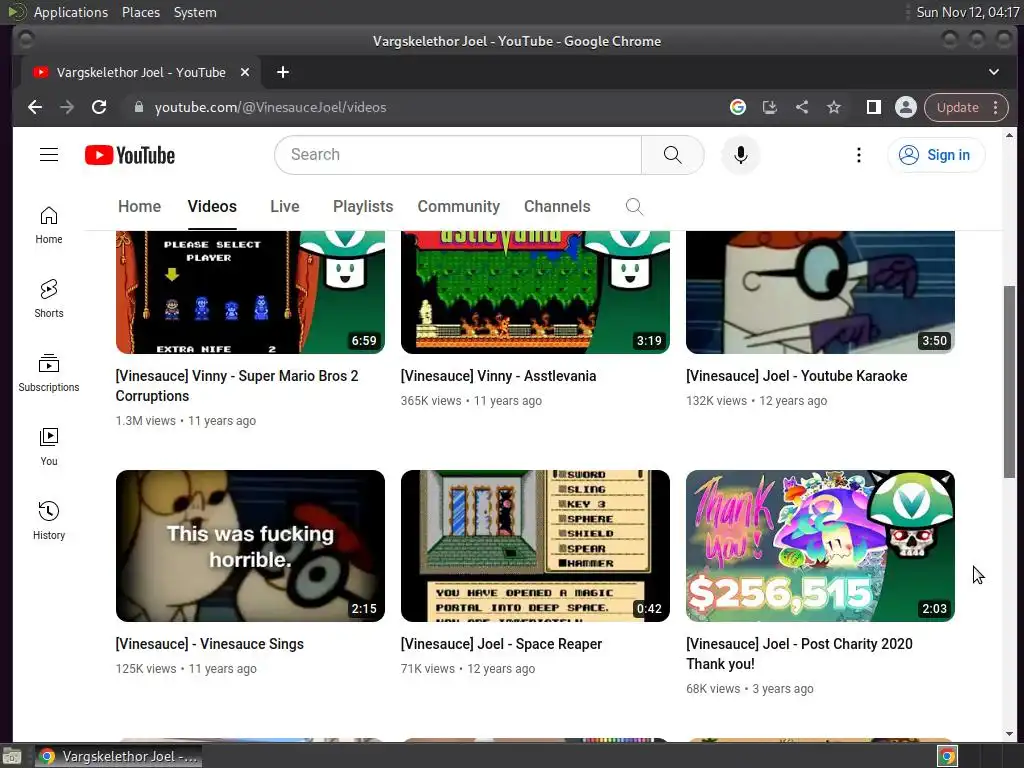Open the Vinesauce Sings thumbnail
The height and width of the screenshot is (768, 1024).
point(250,546)
